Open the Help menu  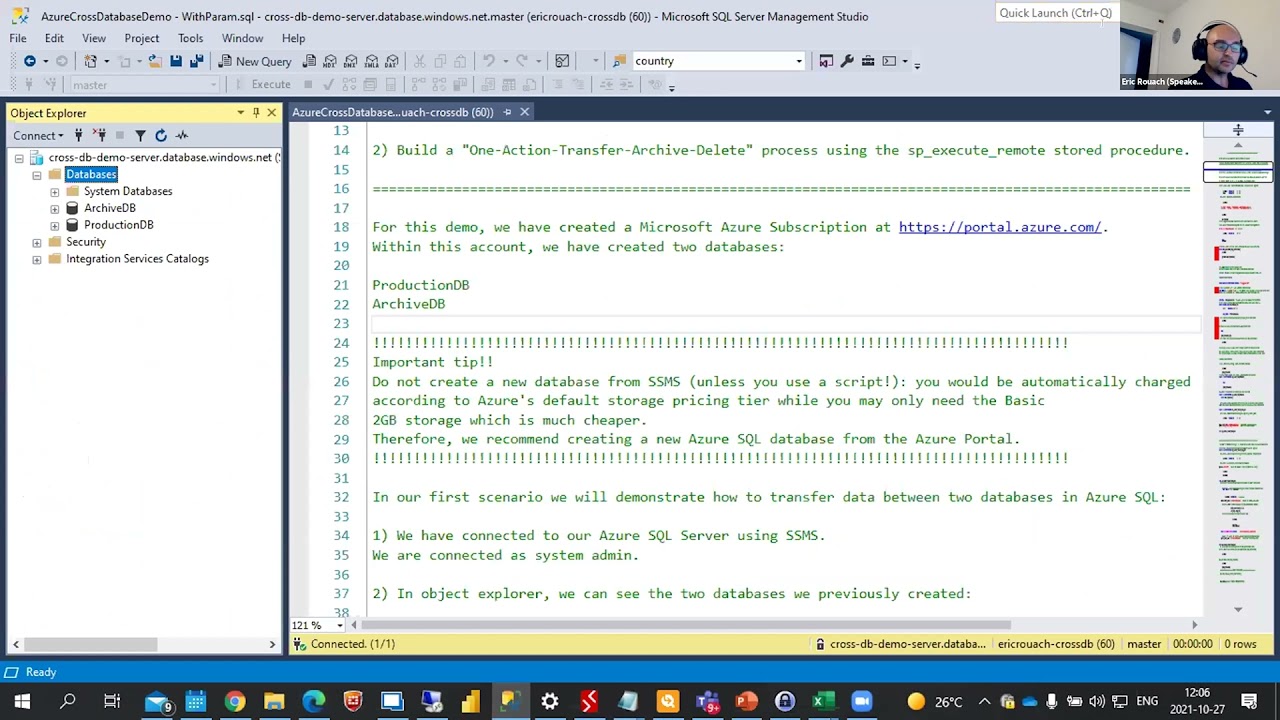click(x=293, y=38)
